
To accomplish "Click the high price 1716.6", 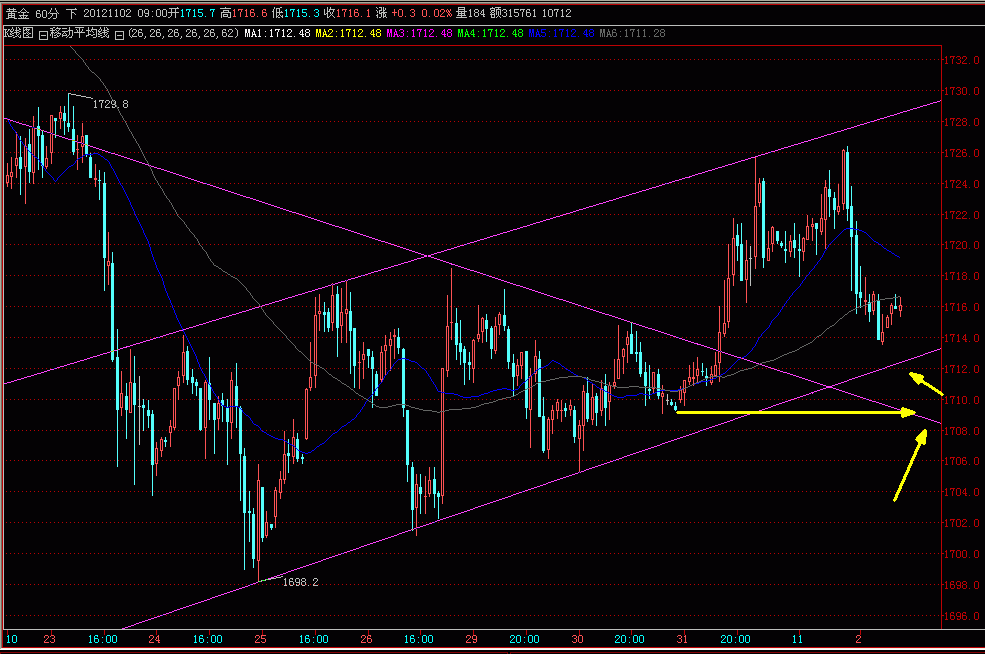I will pos(249,13).
